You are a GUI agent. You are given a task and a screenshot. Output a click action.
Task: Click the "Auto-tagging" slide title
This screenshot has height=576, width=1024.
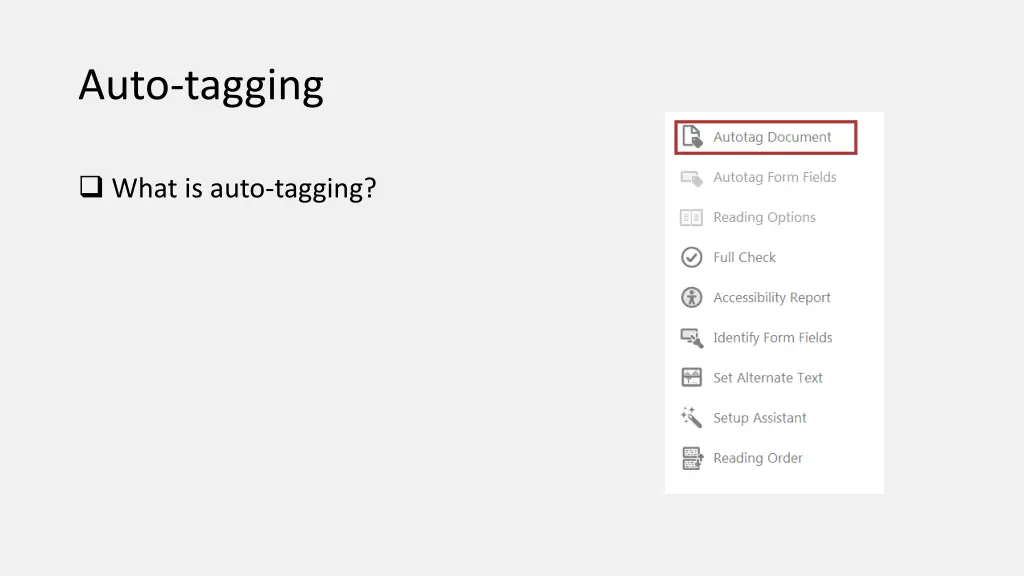coord(201,85)
